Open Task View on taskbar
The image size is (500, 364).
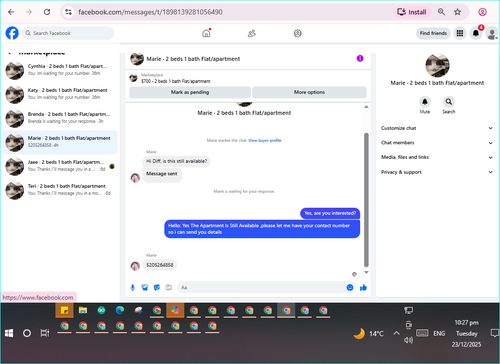pyautogui.click(x=45, y=333)
